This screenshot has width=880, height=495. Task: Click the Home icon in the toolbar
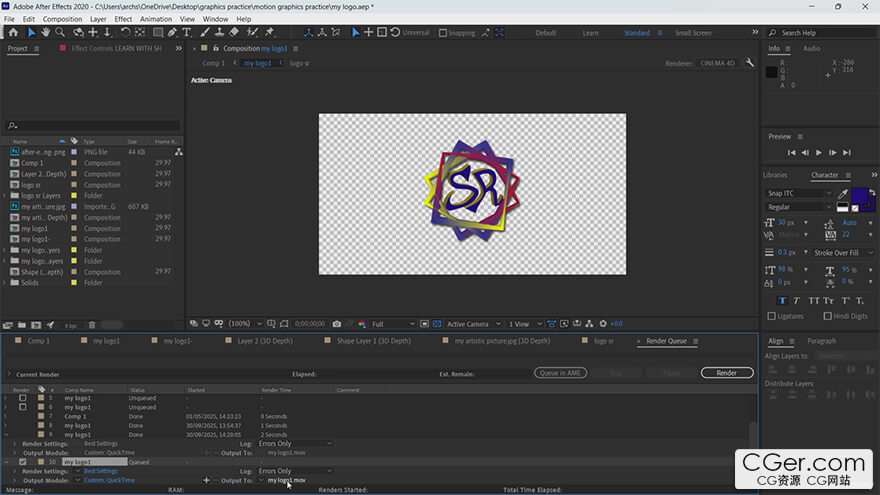coord(14,32)
